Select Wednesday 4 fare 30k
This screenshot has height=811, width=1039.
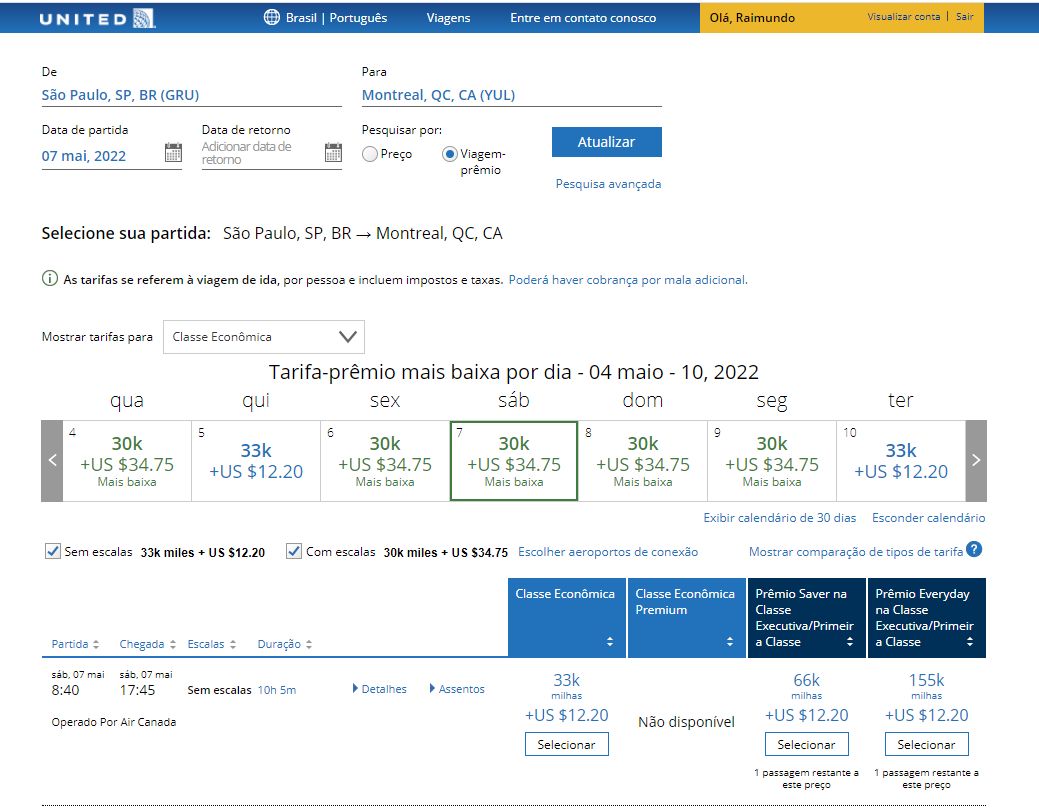127,460
